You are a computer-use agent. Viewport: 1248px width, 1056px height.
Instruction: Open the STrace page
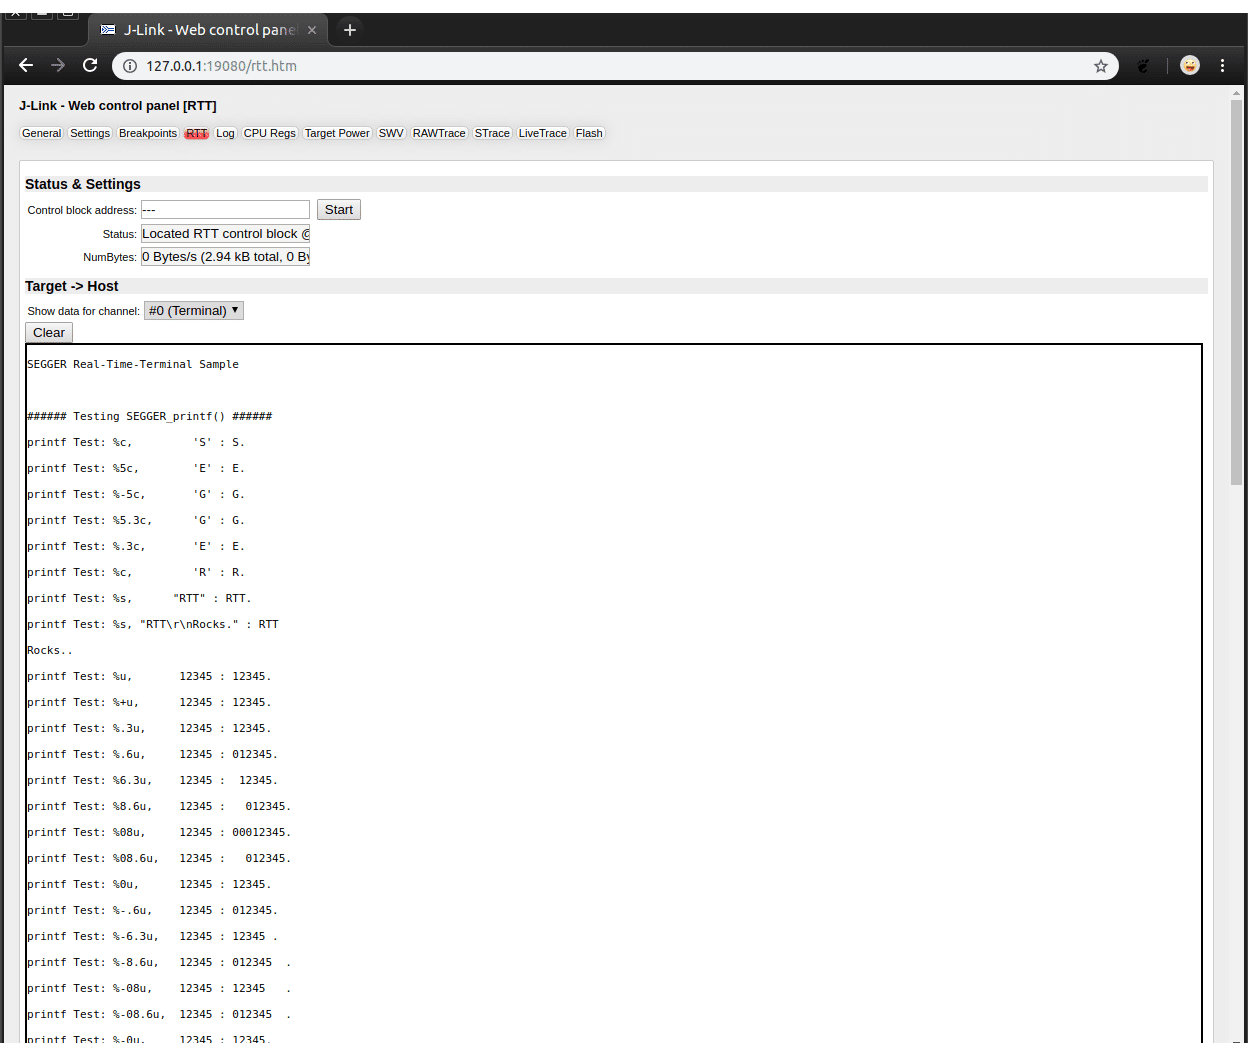(492, 133)
